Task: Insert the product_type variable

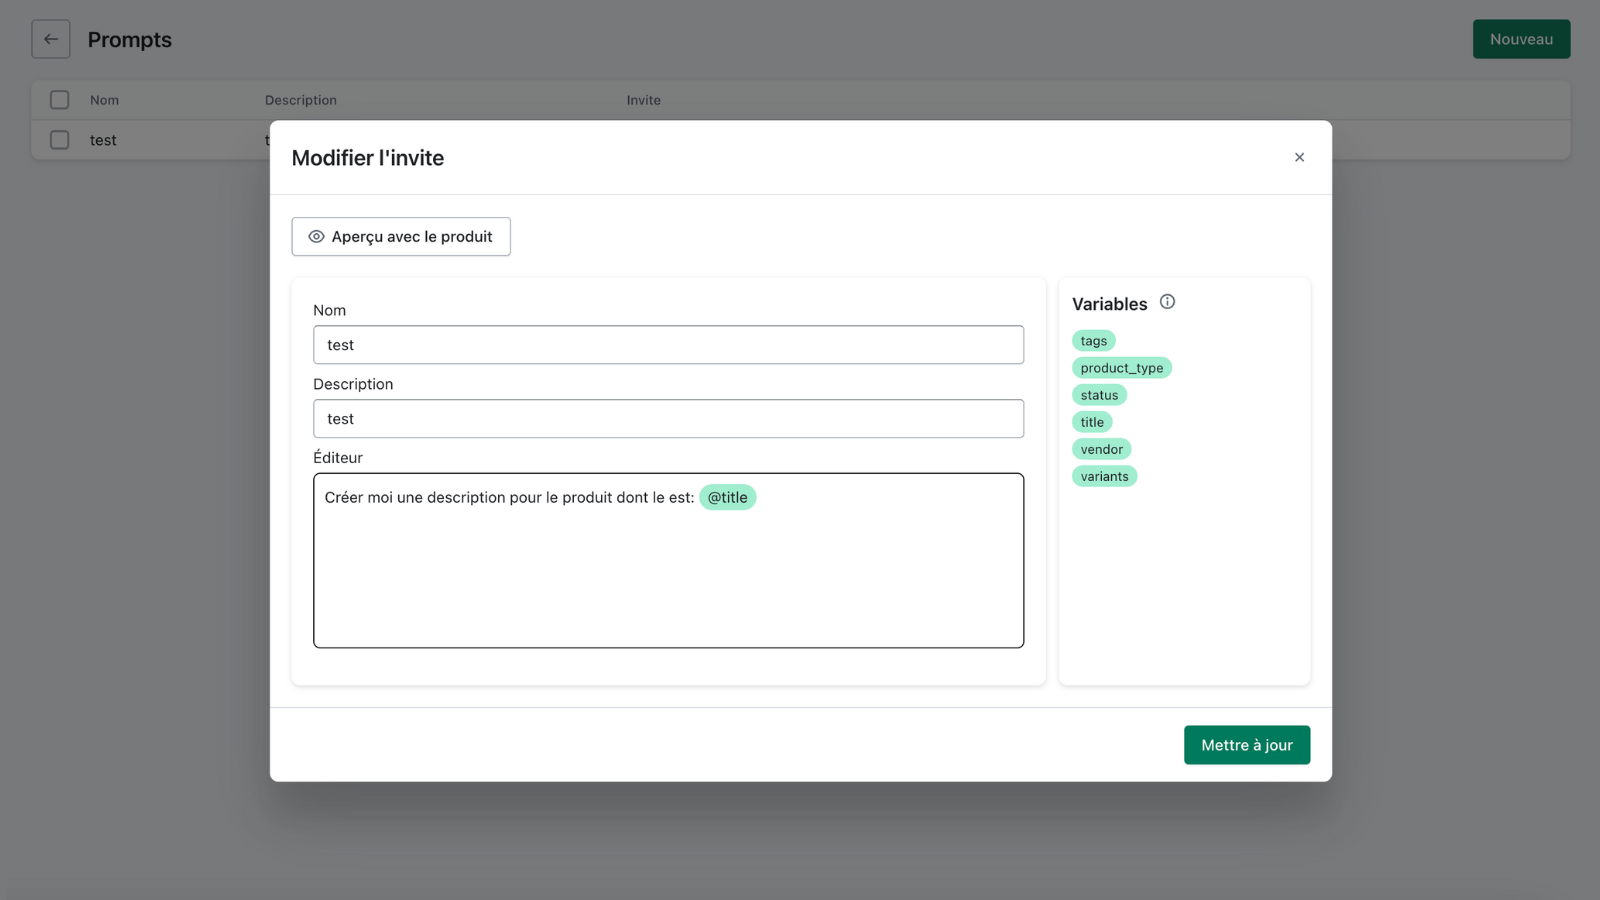Action: coord(1122,368)
